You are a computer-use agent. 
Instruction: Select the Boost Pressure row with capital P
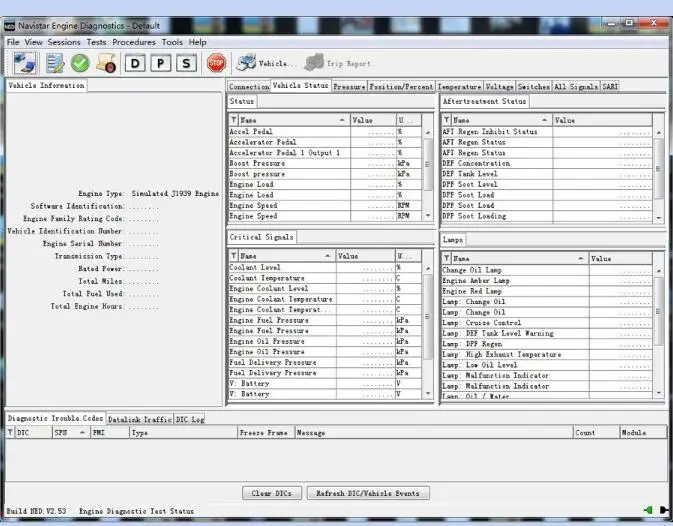point(325,163)
